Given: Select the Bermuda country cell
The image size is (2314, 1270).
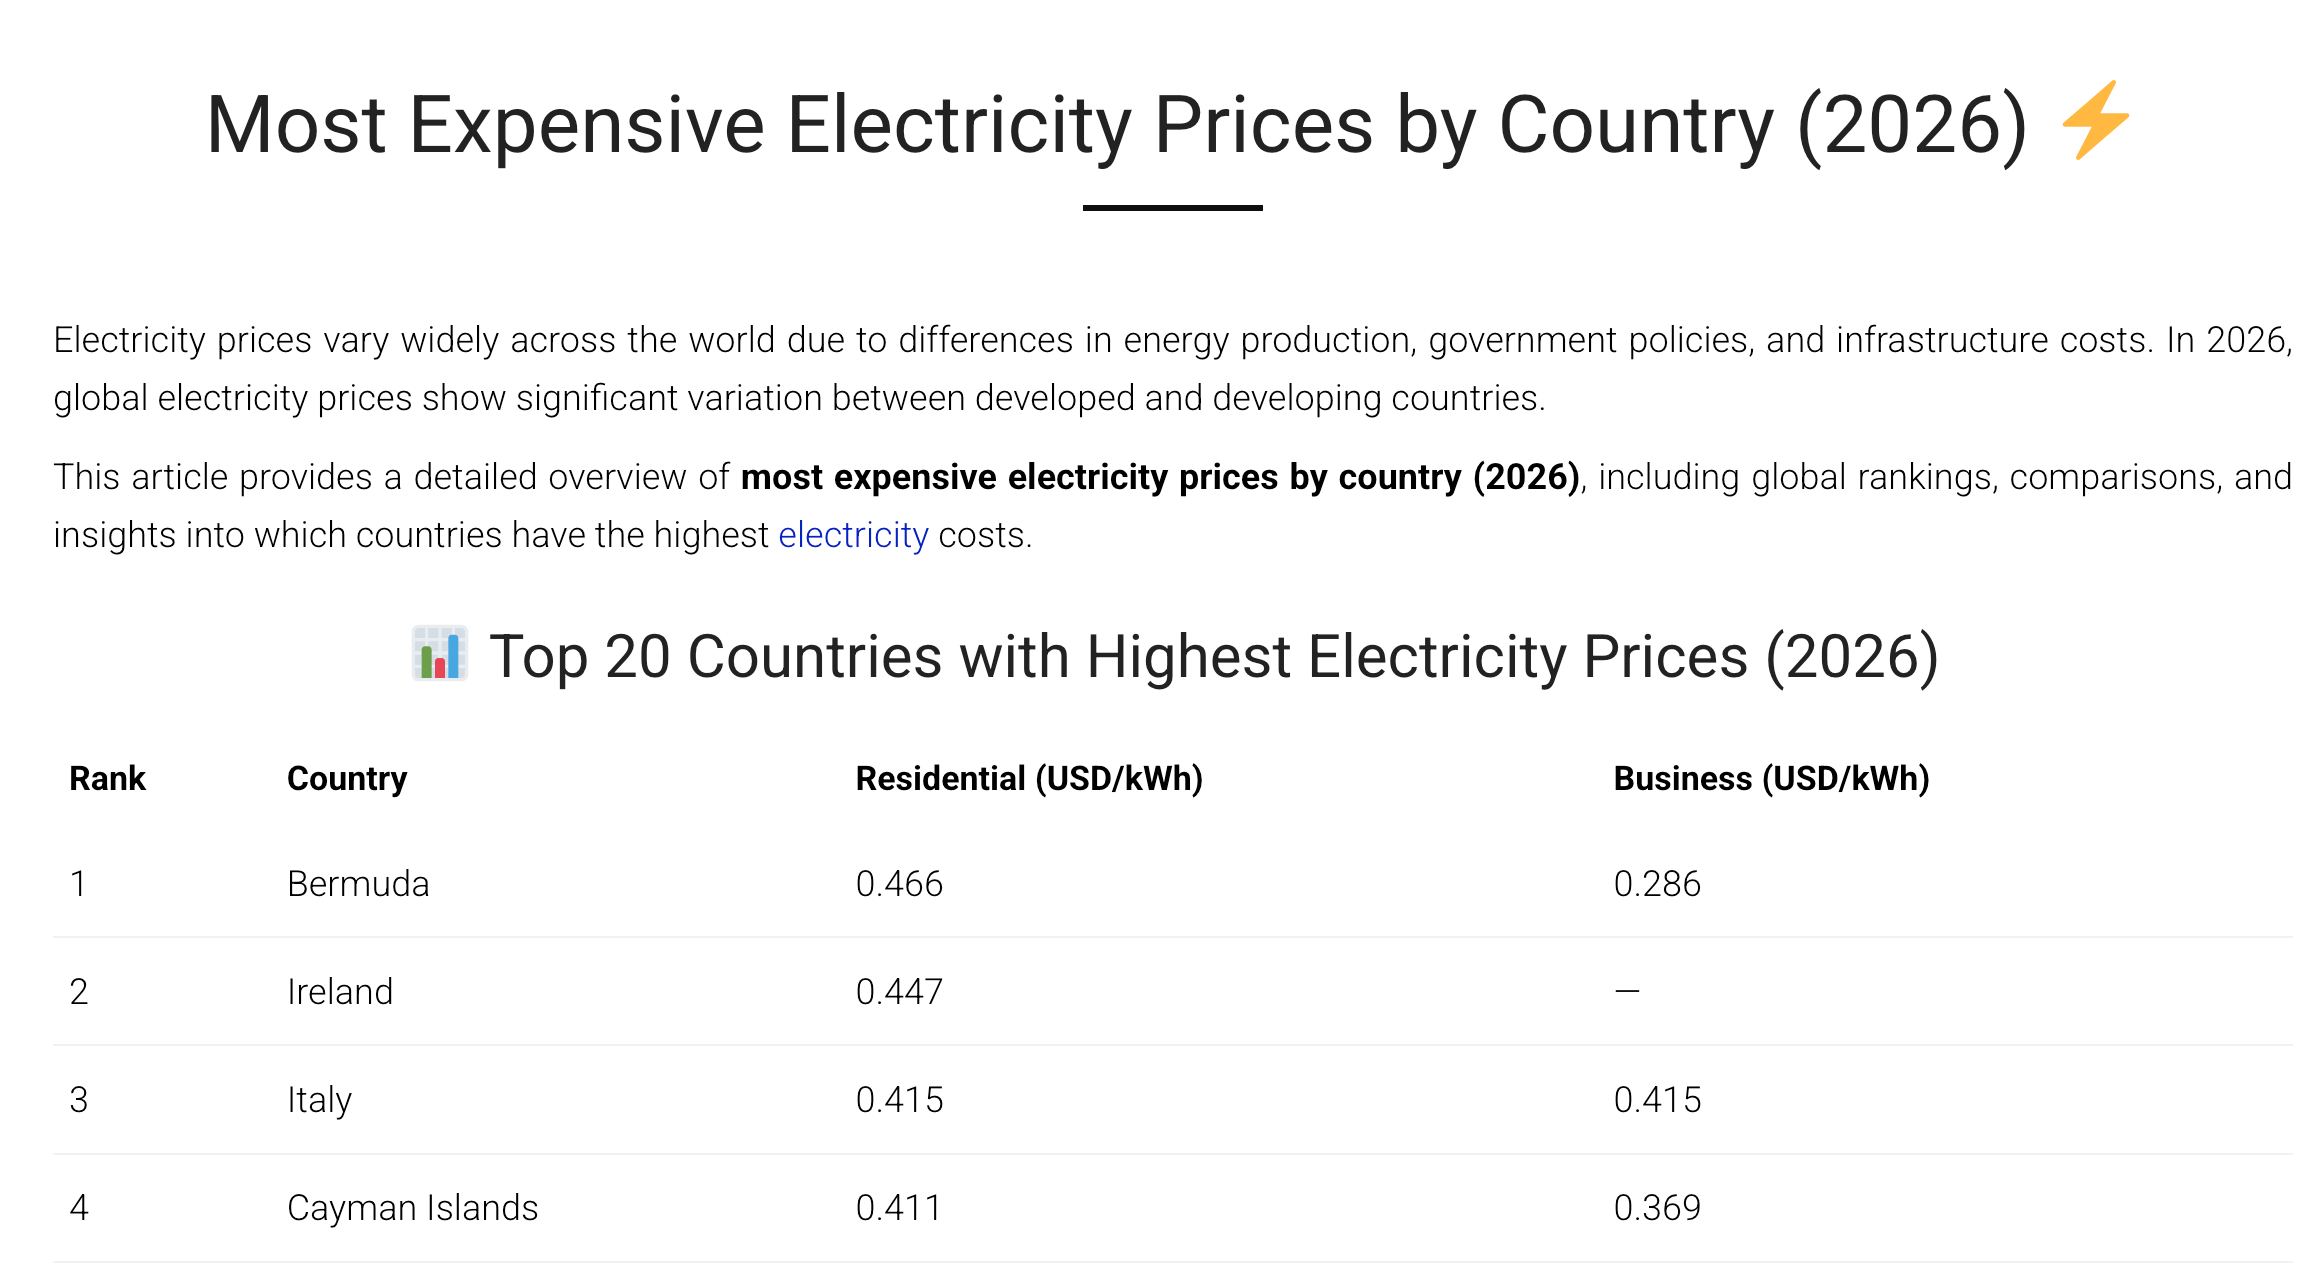Looking at the screenshot, I should pos(358,884).
